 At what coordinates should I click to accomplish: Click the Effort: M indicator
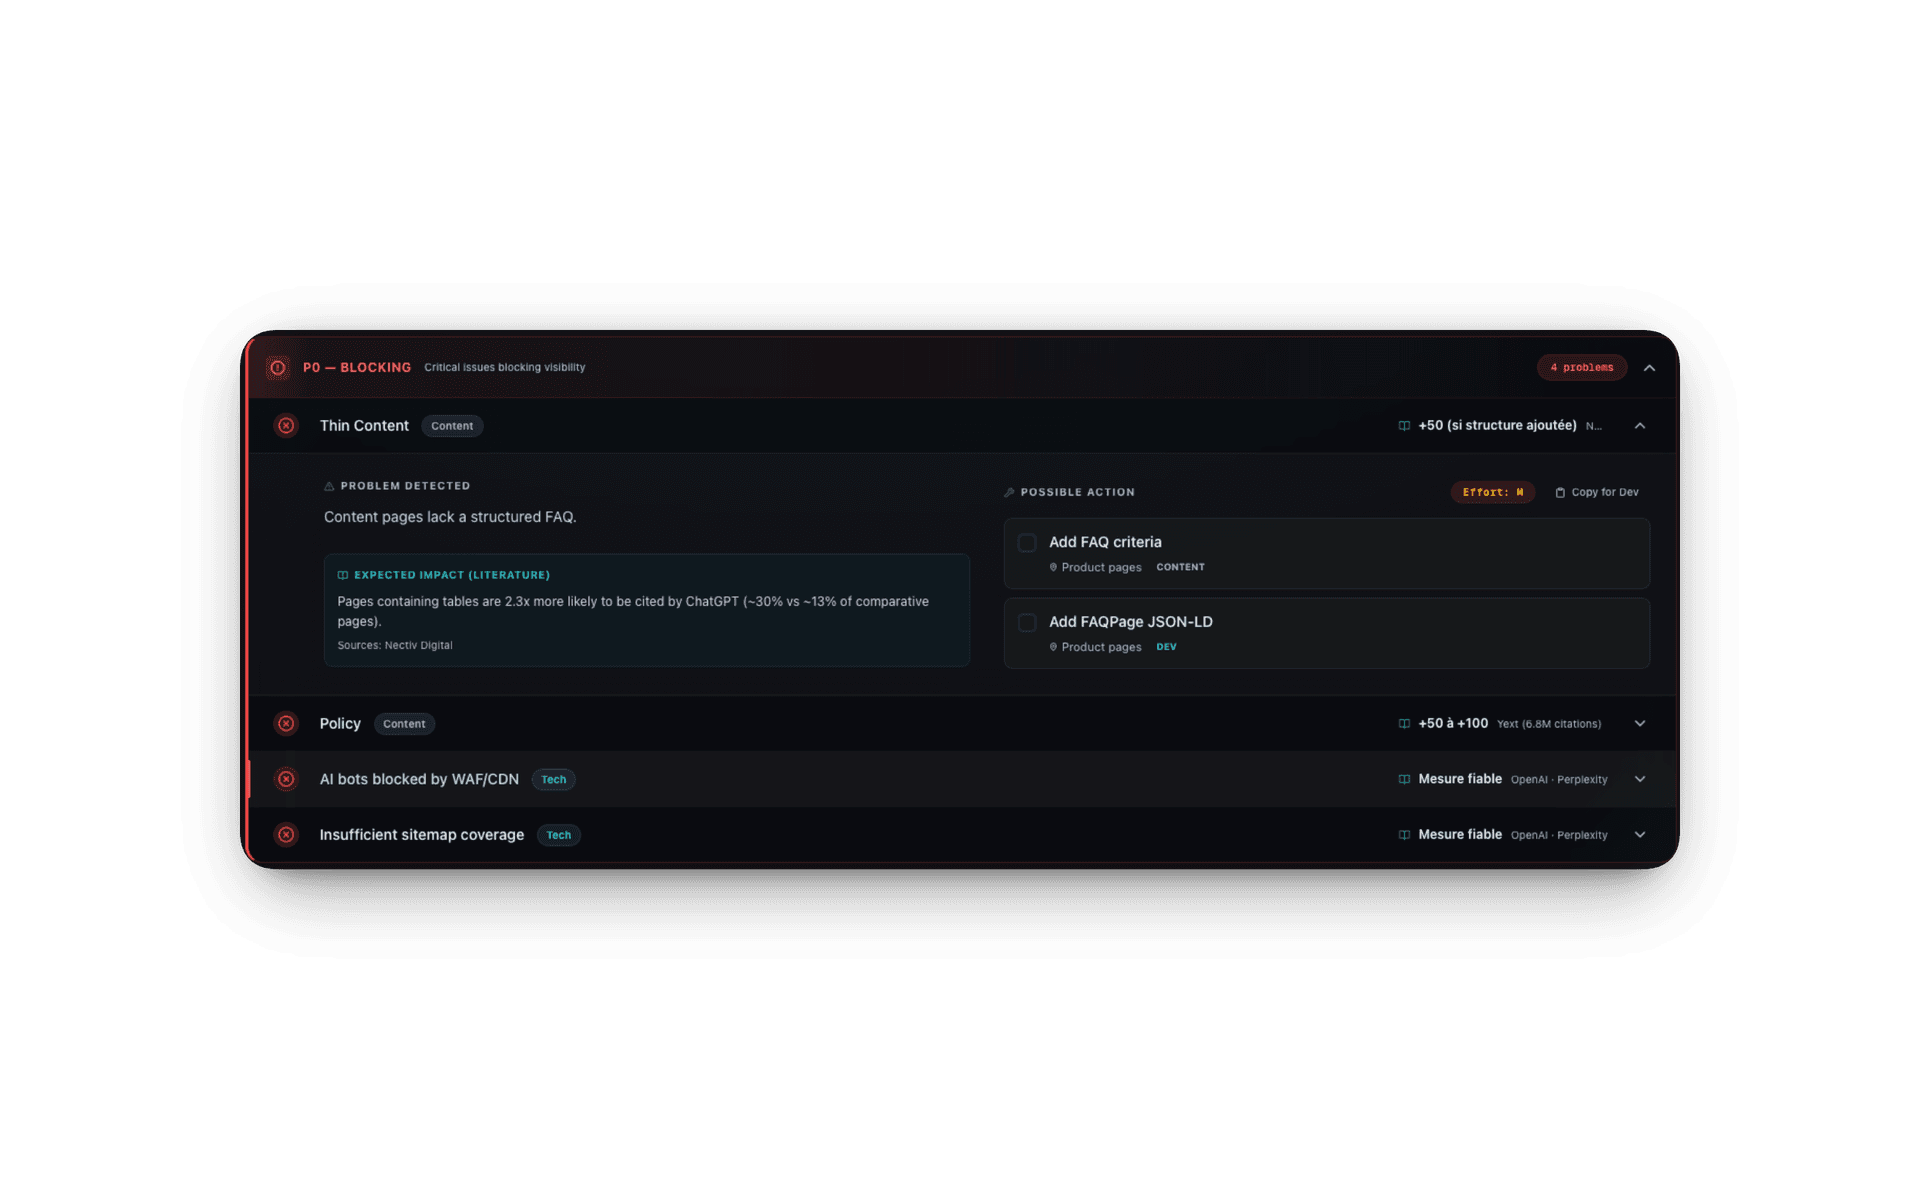click(x=1492, y=492)
